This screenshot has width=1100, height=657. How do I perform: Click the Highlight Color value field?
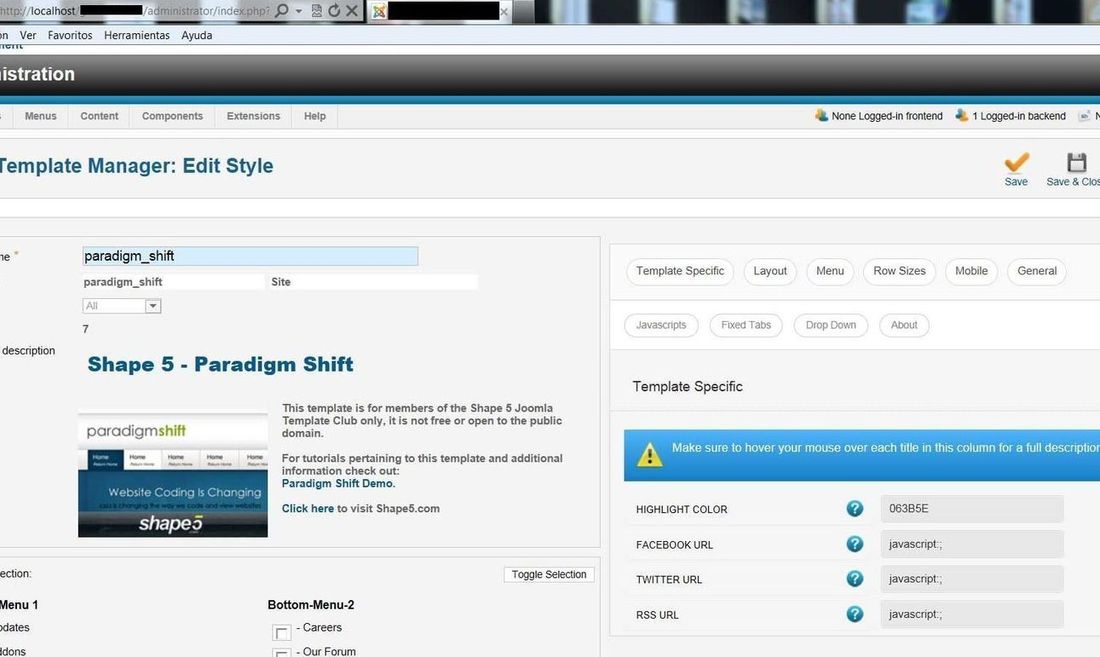click(x=972, y=508)
